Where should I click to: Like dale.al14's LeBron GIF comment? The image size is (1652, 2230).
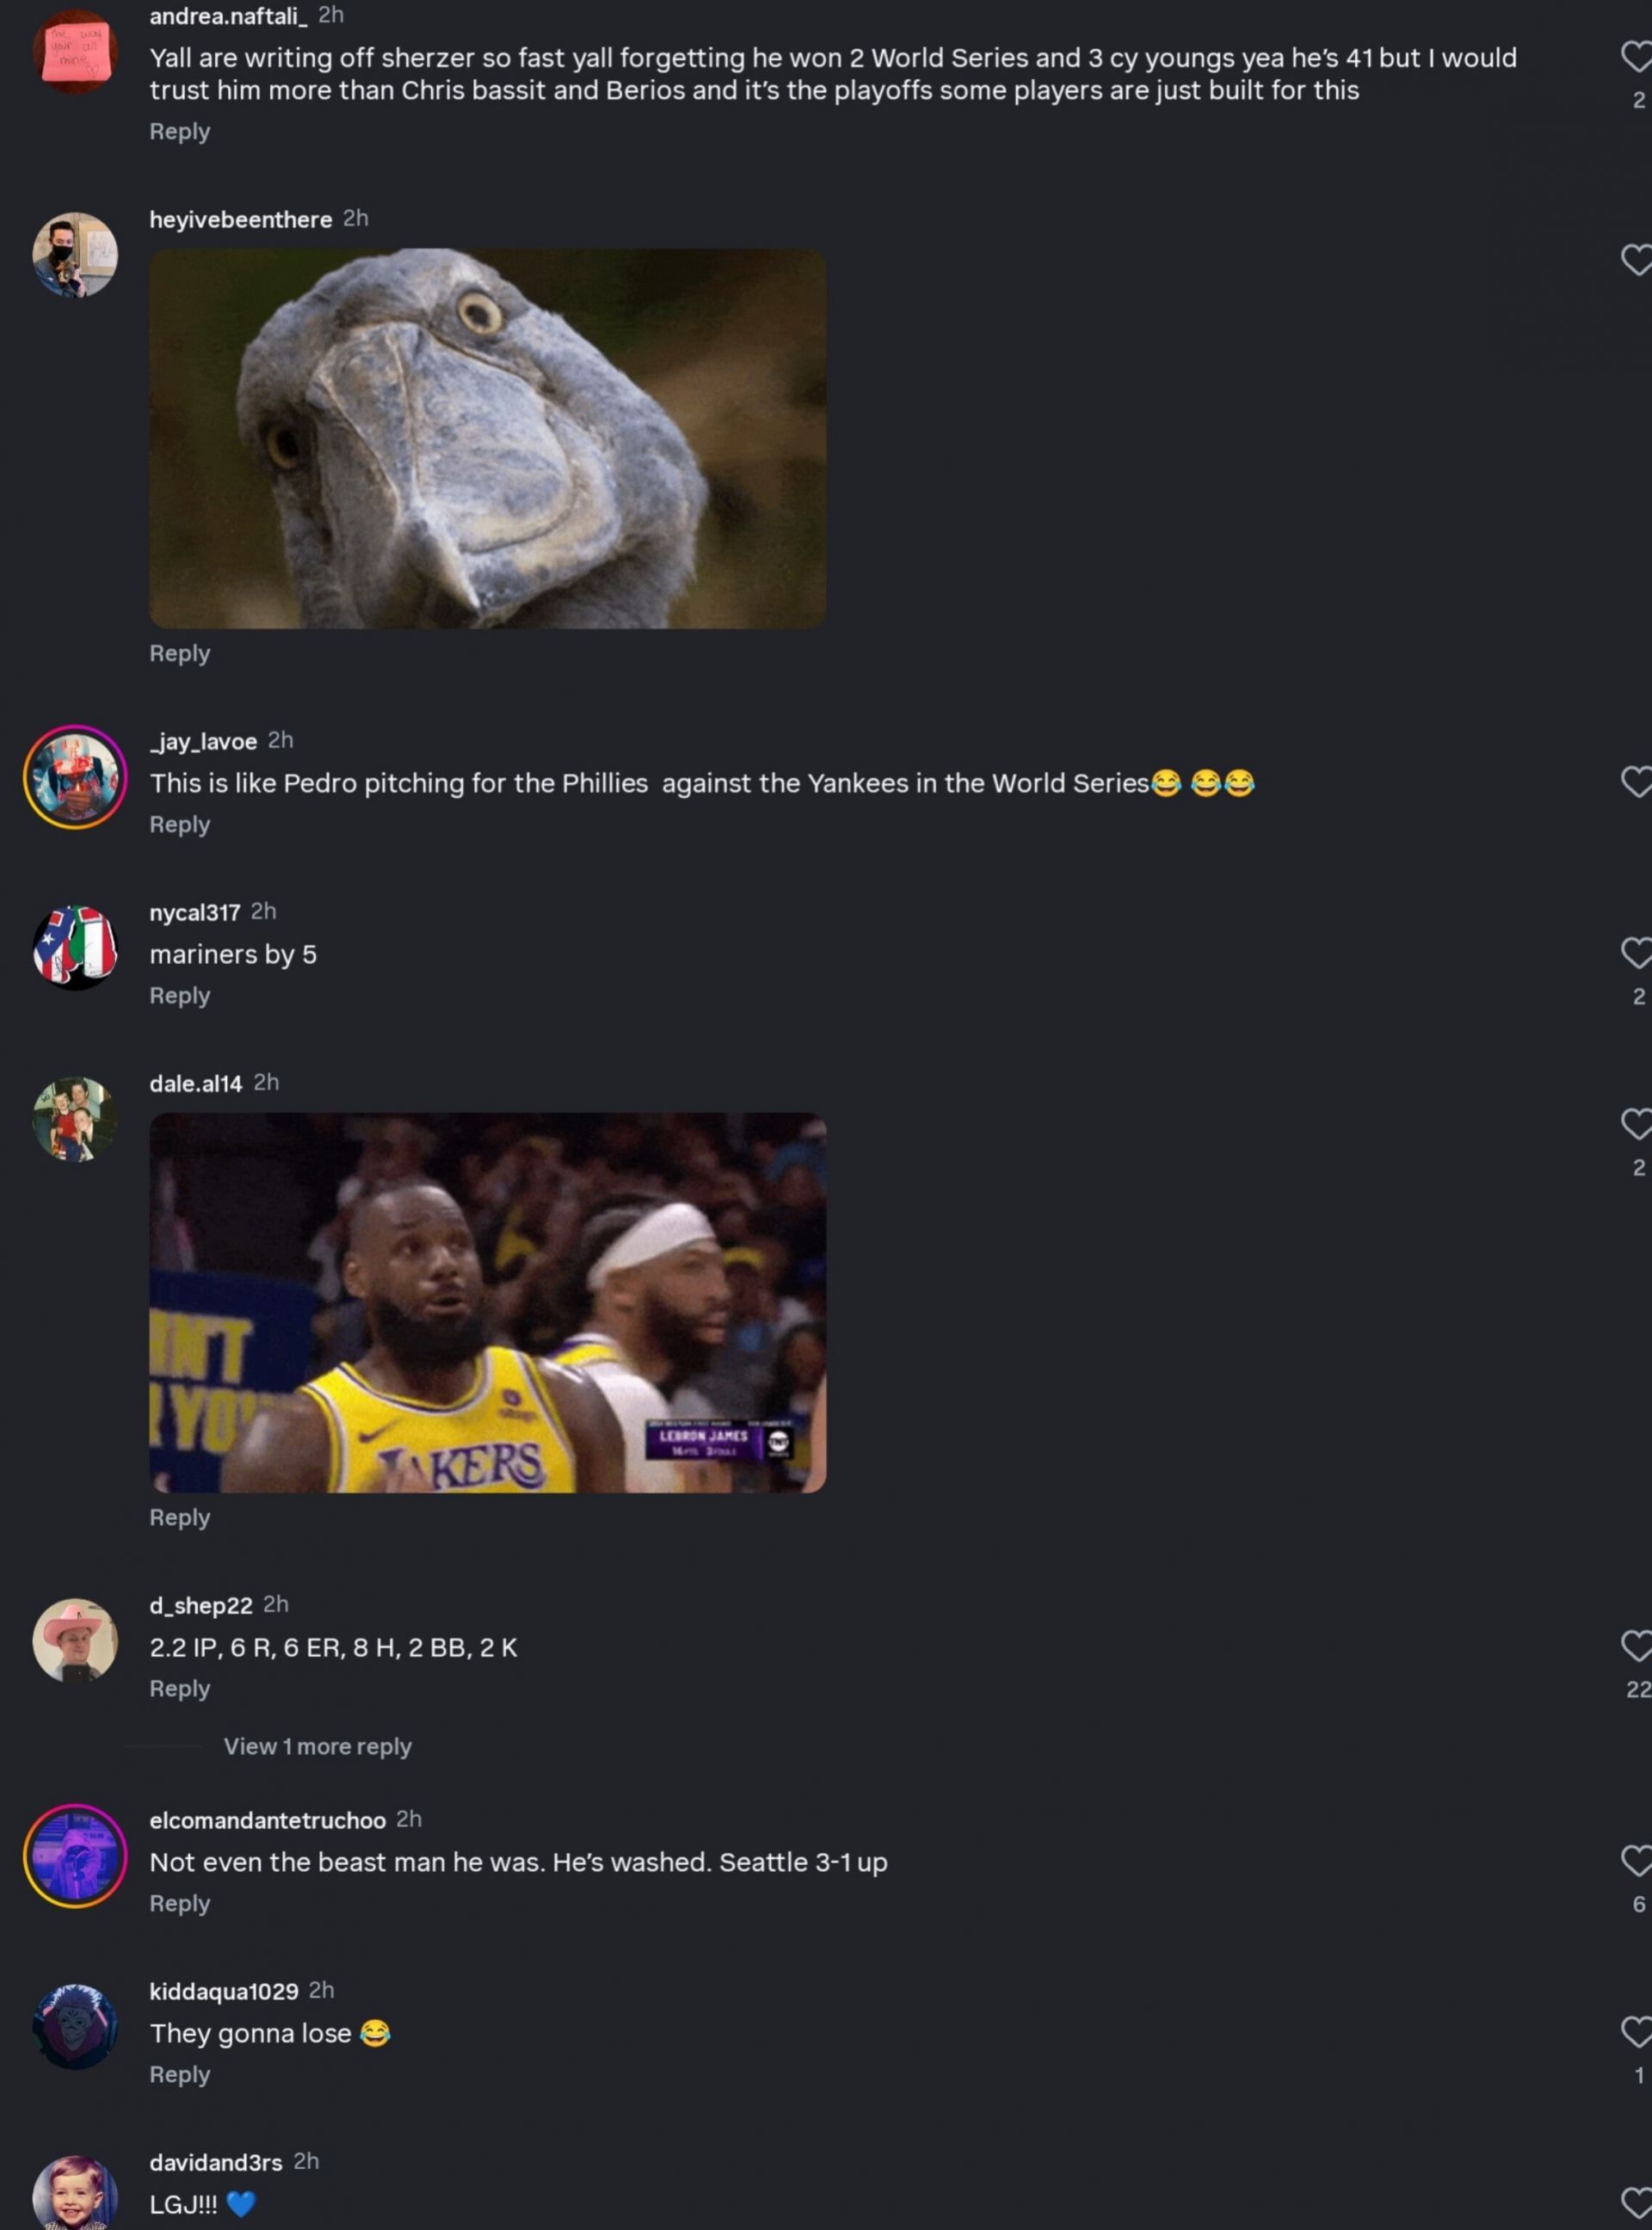click(x=1636, y=1124)
